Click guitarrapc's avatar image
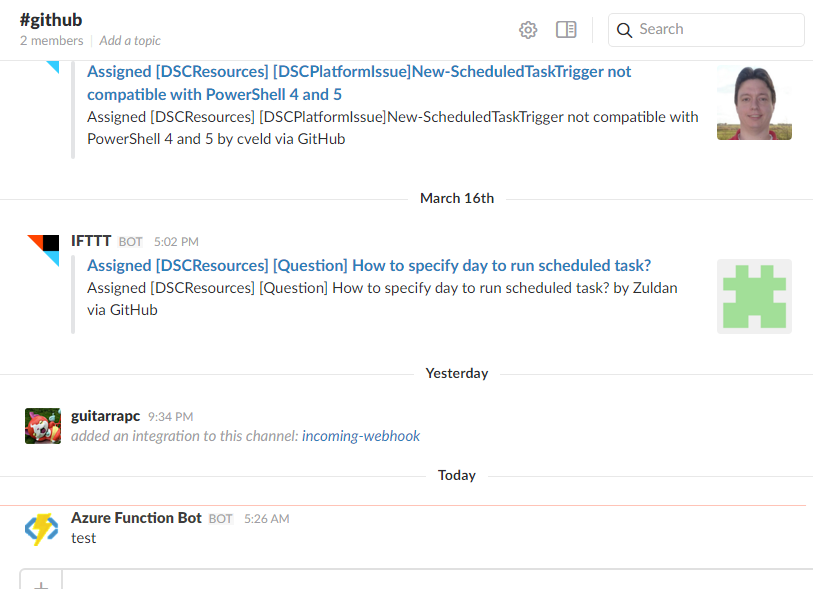 (x=43, y=426)
